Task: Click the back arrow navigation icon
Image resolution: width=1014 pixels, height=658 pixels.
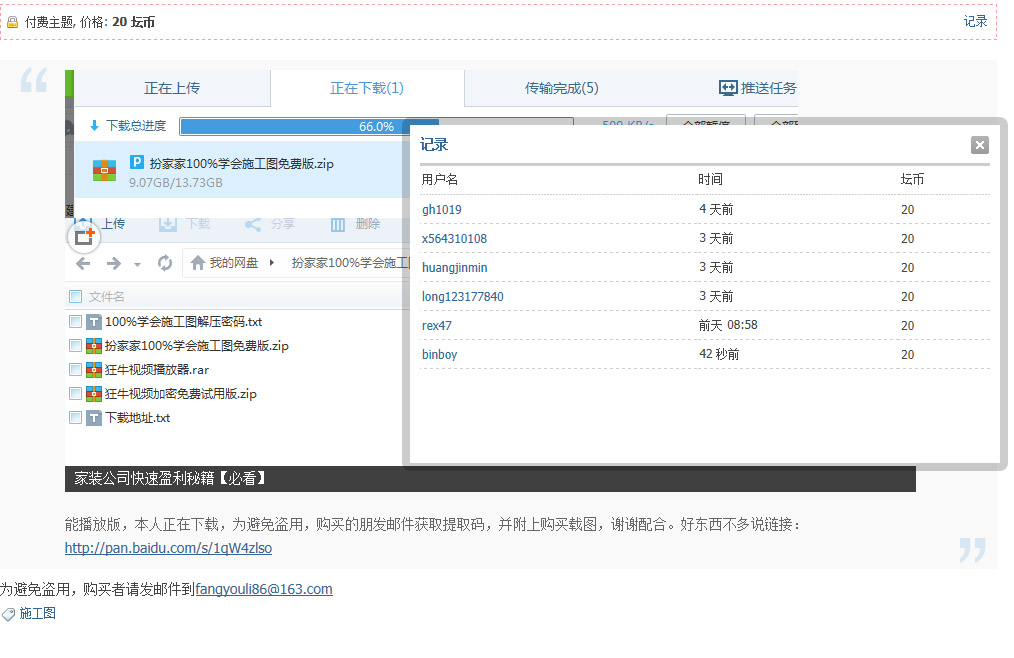Action: [83, 263]
